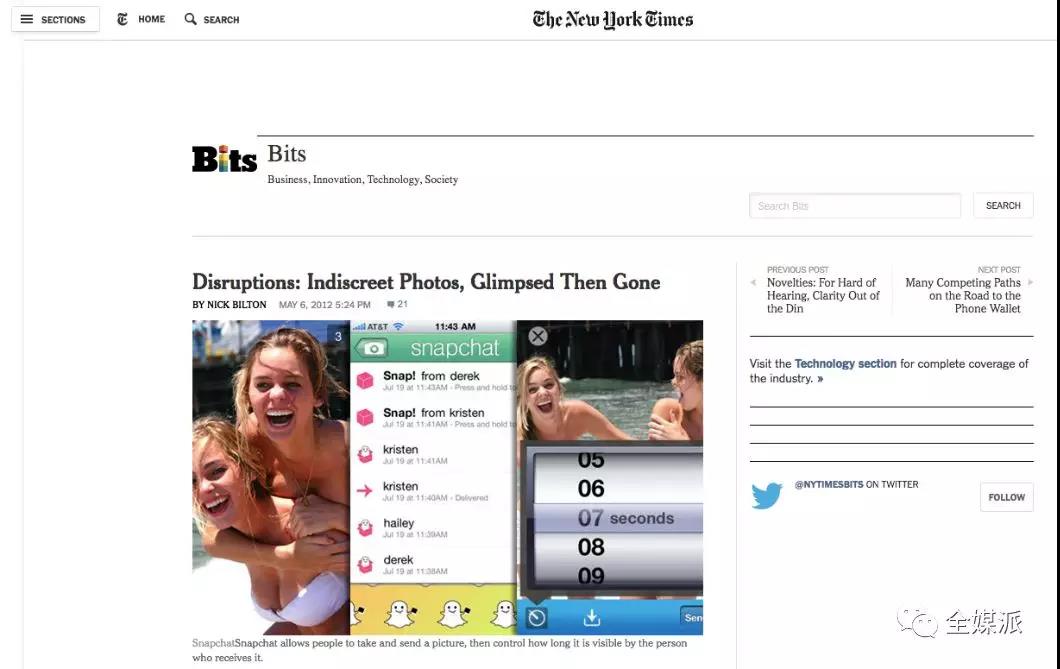Click the photo caption starting 'Snapchat allows people'

coord(439,650)
